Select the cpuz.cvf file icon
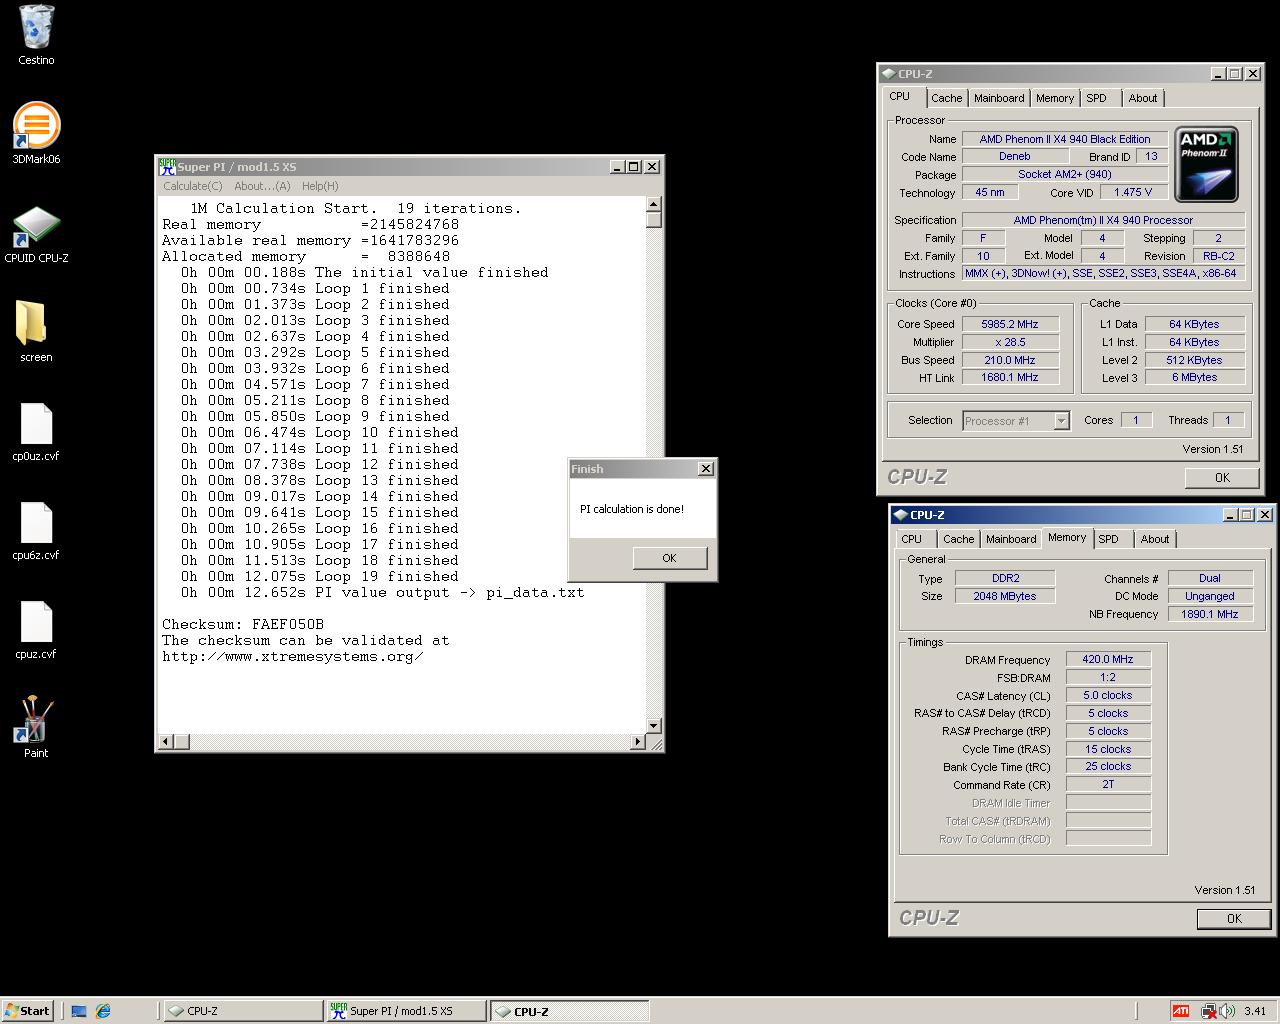 coord(36,630)
